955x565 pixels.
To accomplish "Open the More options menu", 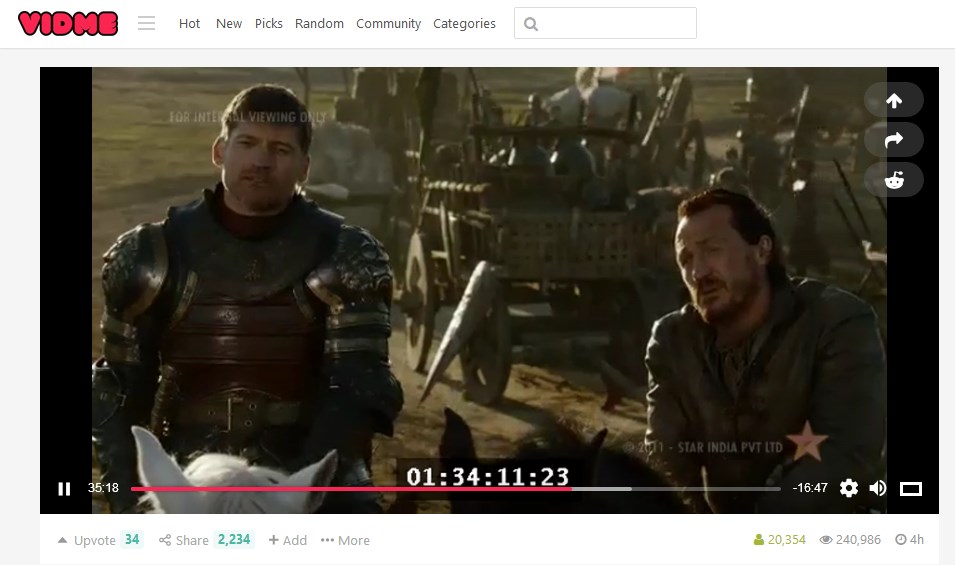I will [345, 540].
